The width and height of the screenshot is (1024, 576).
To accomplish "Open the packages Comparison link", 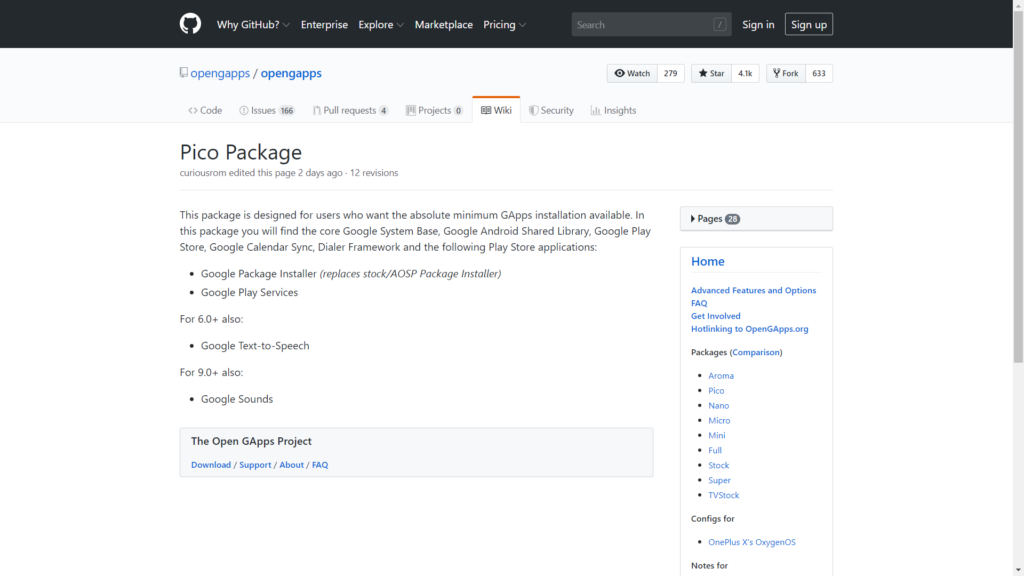I will 756,353.
